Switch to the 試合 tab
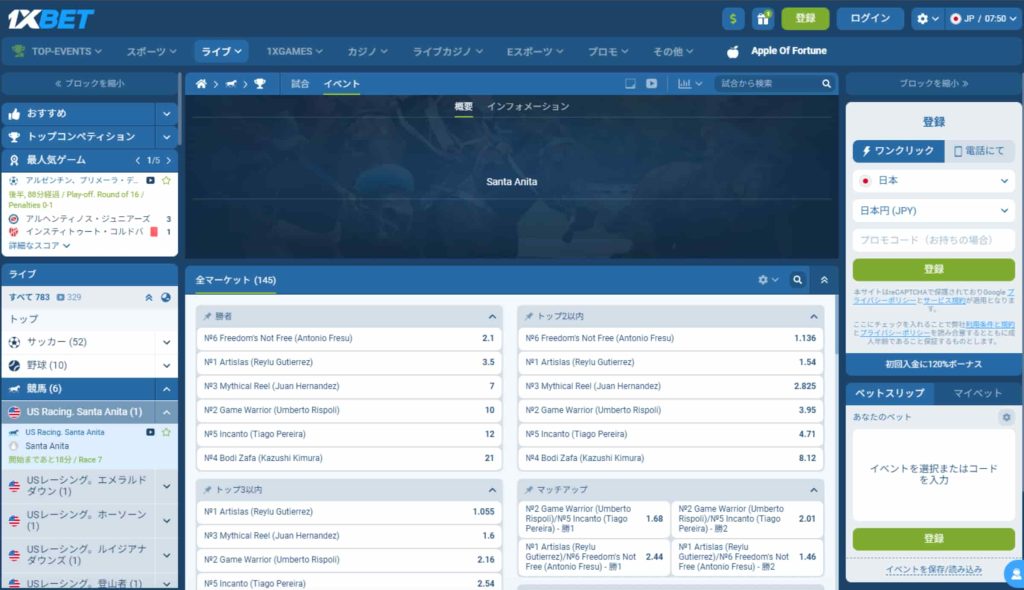 pos(300,84)
